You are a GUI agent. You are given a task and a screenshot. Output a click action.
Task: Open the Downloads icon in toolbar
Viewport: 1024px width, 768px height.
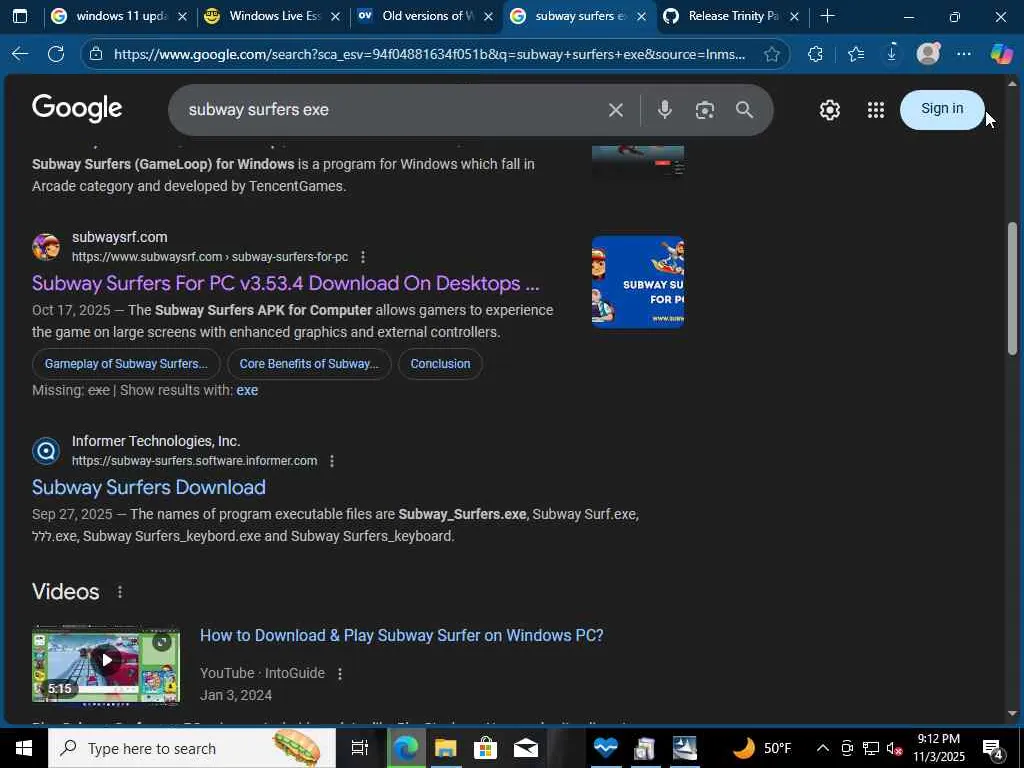click(x=891, y=54)
